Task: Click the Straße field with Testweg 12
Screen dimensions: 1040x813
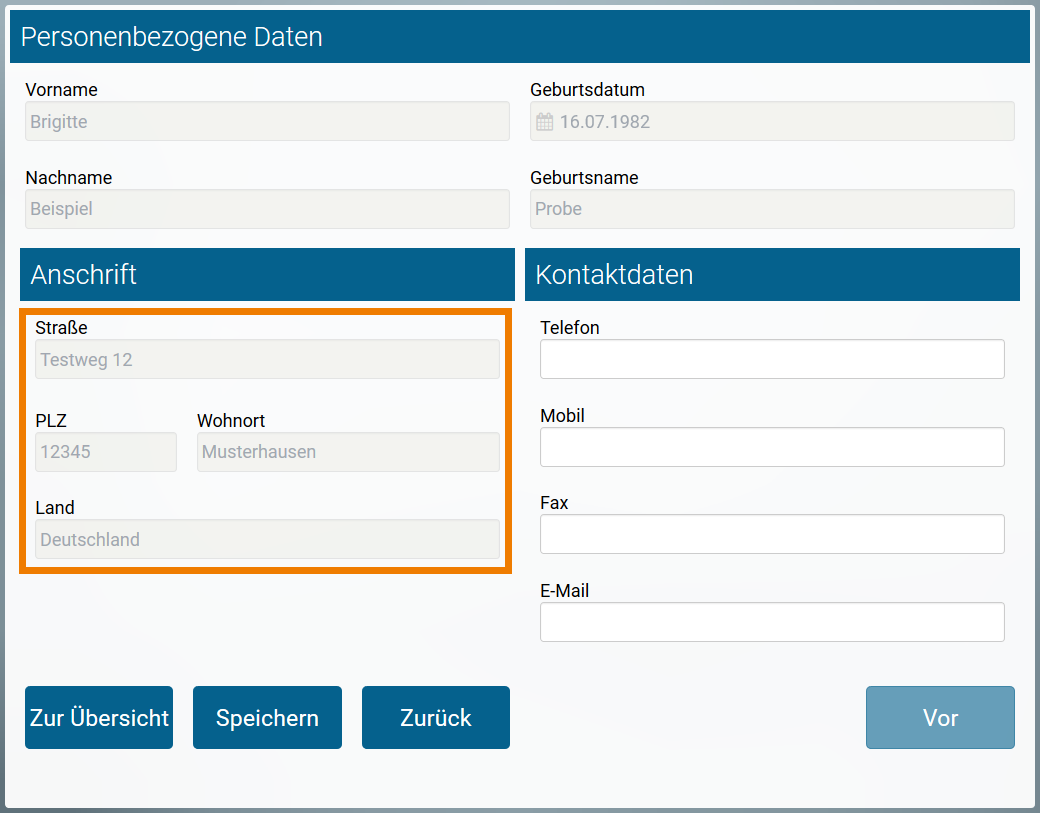Action: click(267, 360)
